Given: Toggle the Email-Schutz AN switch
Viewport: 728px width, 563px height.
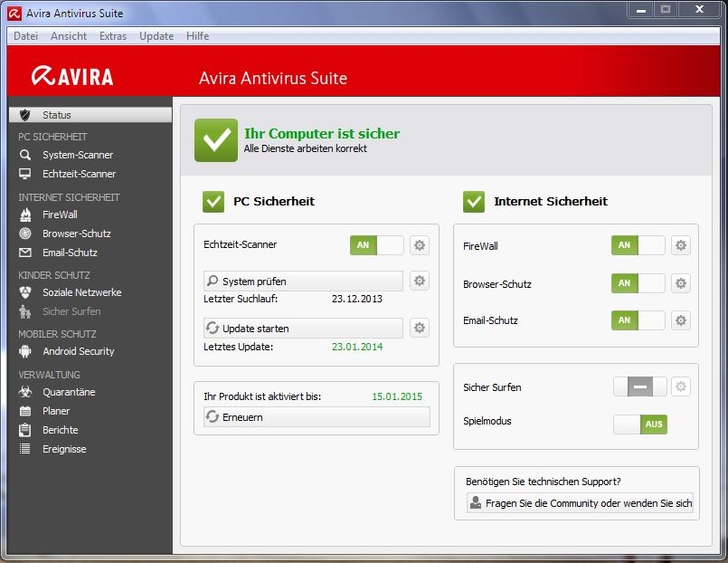Looking at the screenshot, I should coord(638,320).
